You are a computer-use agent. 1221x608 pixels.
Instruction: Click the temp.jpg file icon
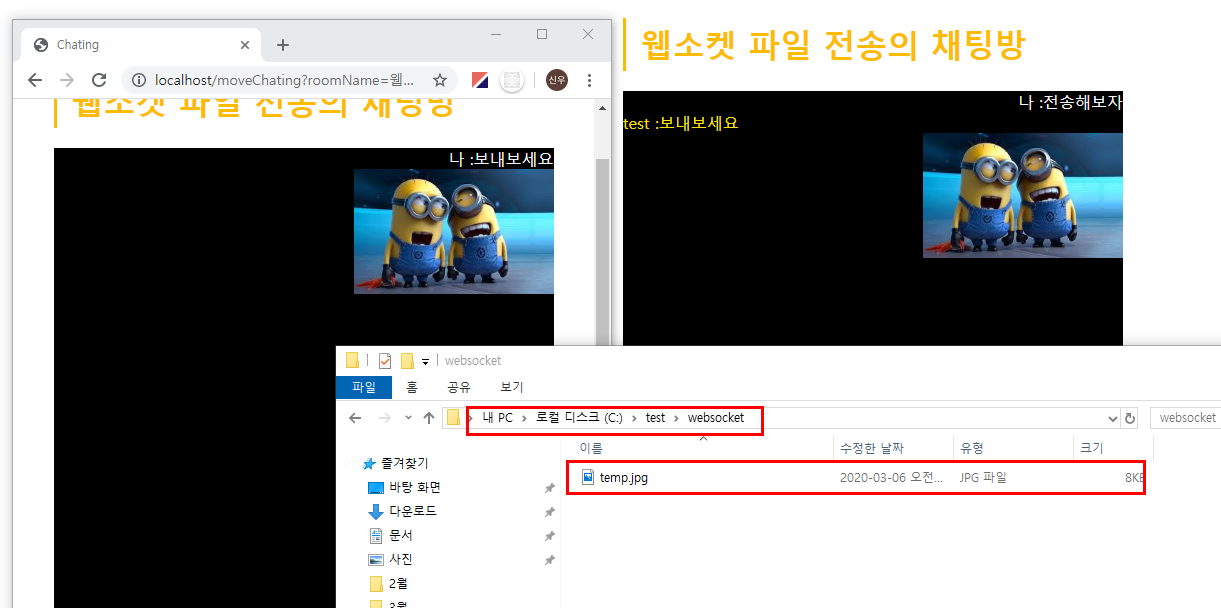pos(588,477)
